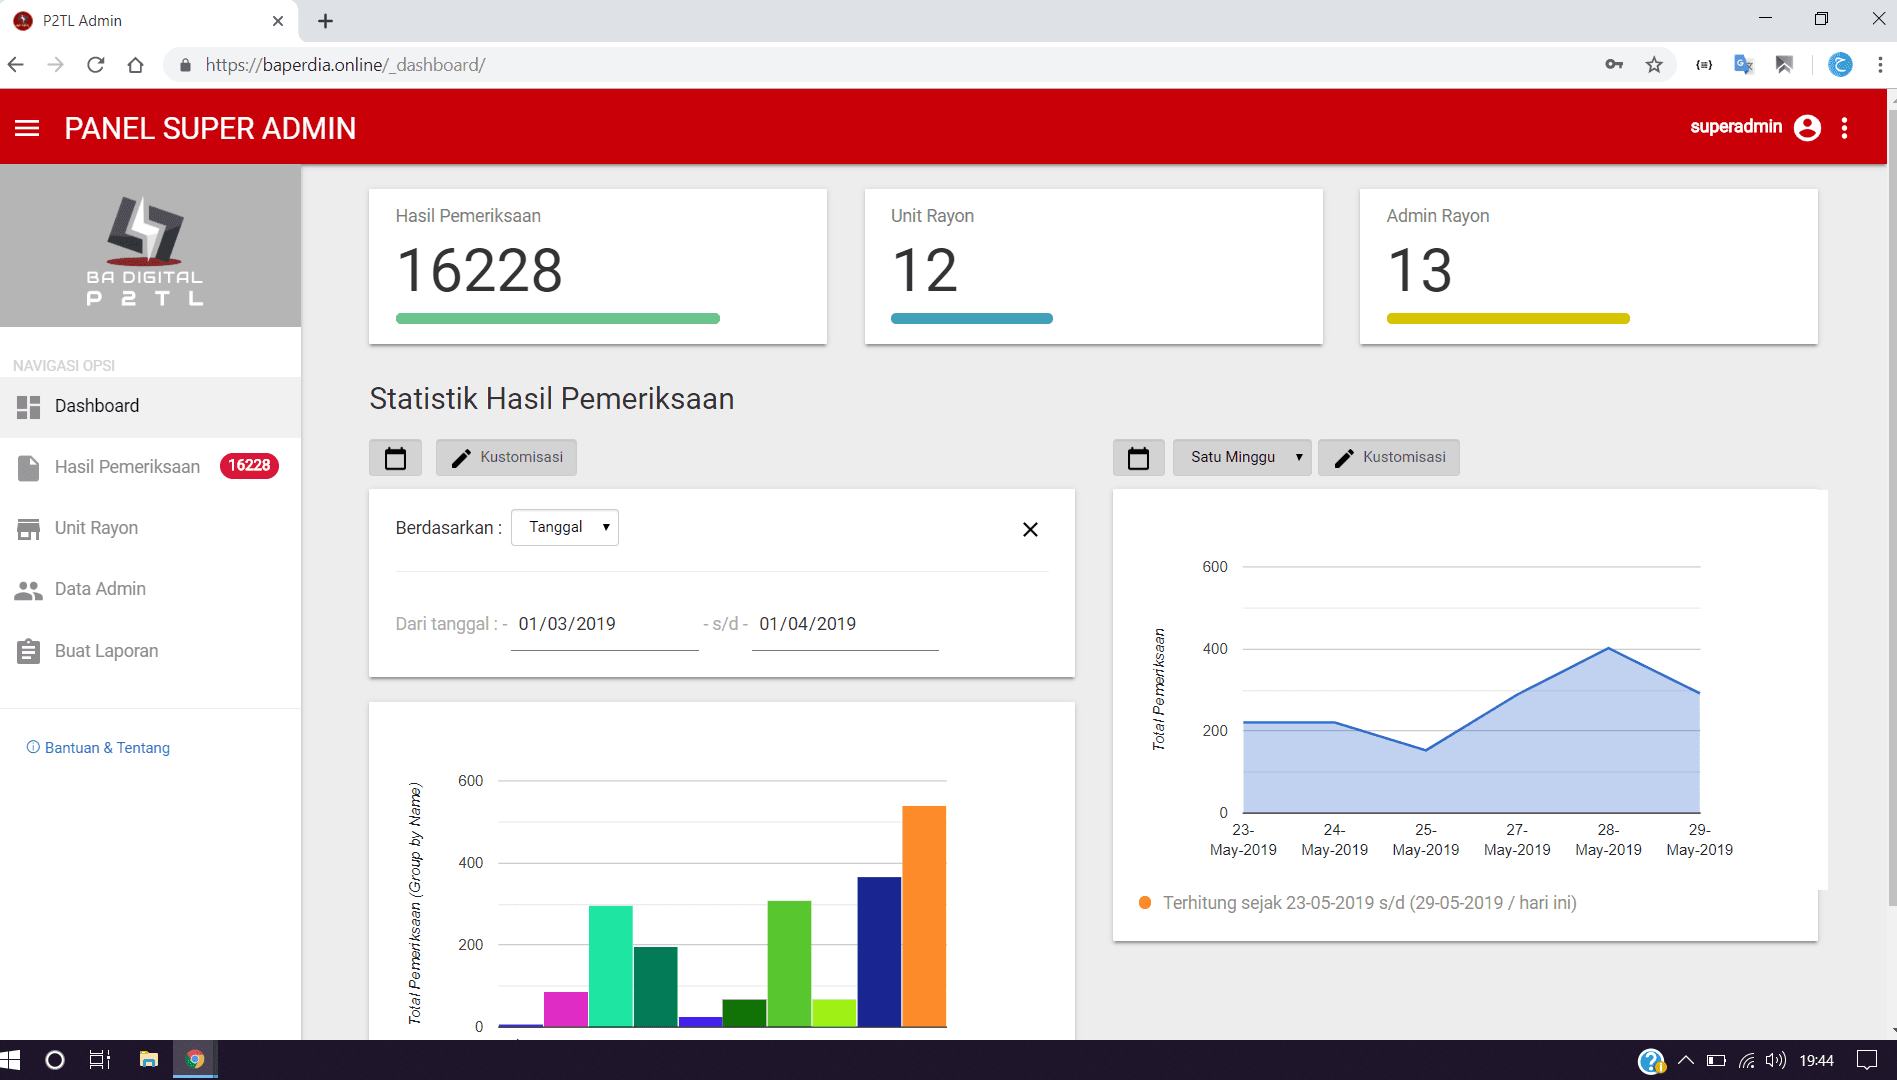
Task: Click the s/d 01/04/2019 end date field
Action: pos(845,625)
